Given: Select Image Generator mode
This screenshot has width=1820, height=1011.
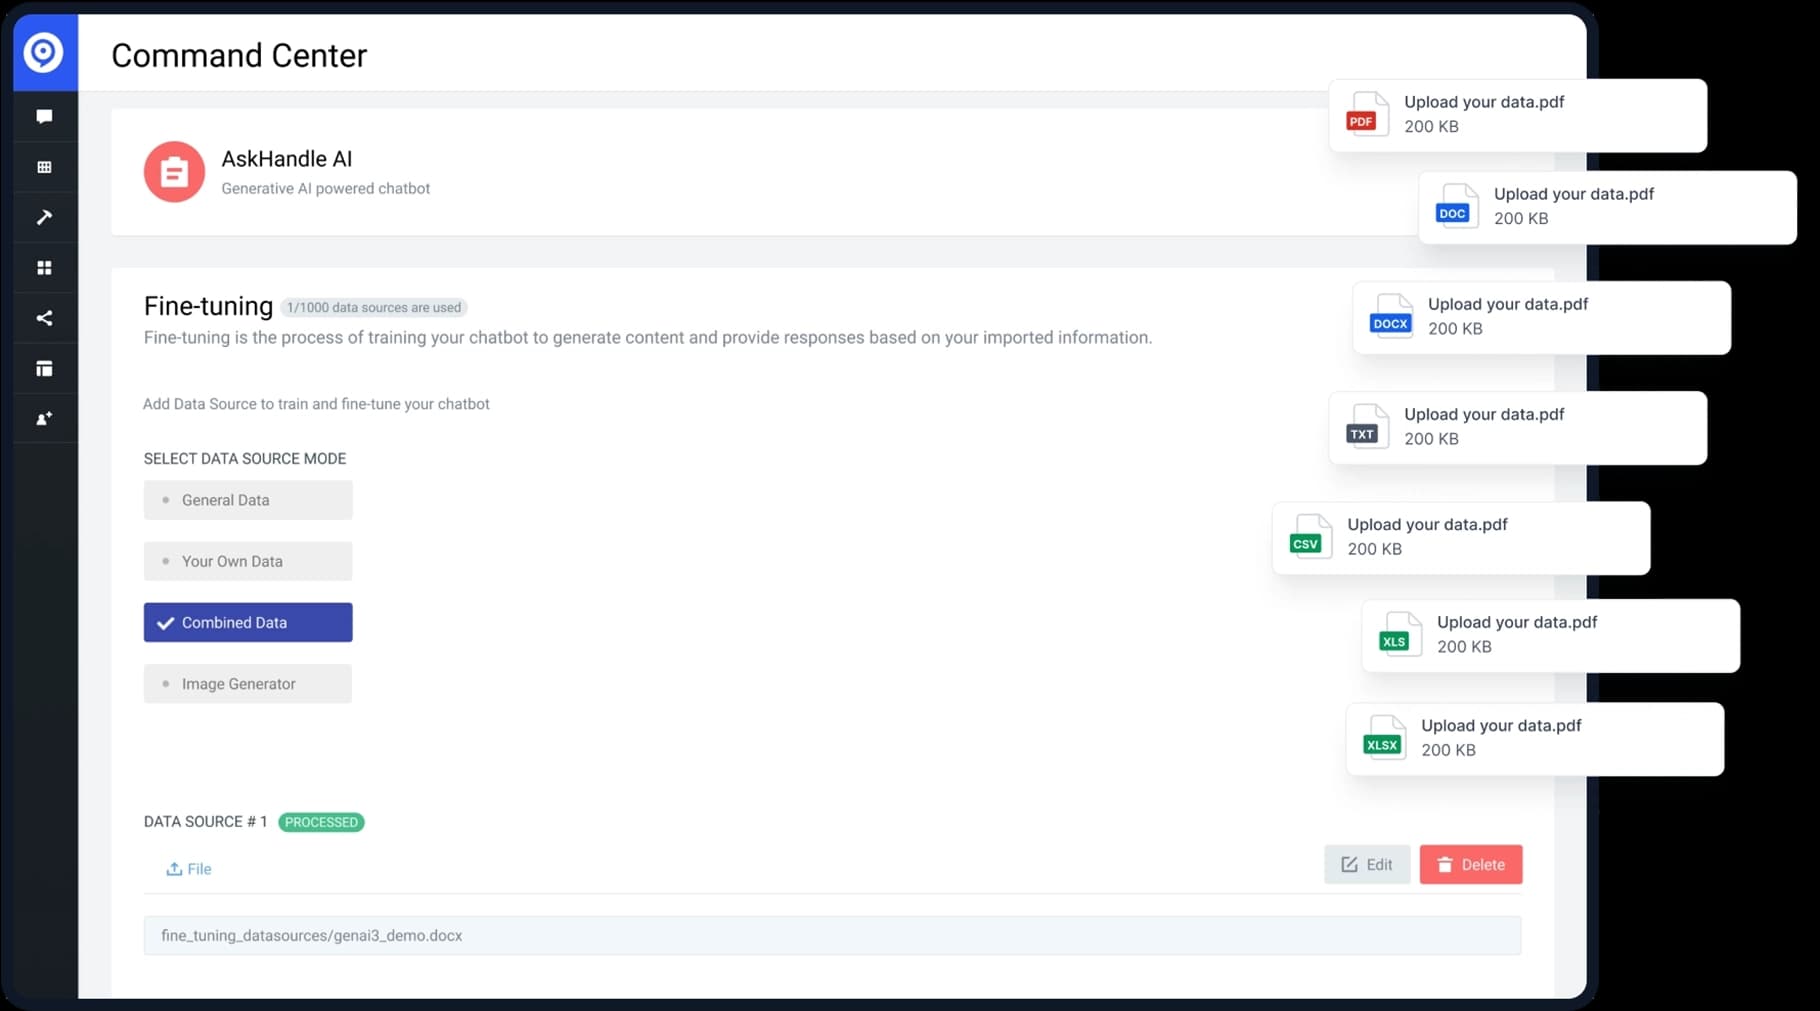Looking at the screenshot, I should [248, 684].
